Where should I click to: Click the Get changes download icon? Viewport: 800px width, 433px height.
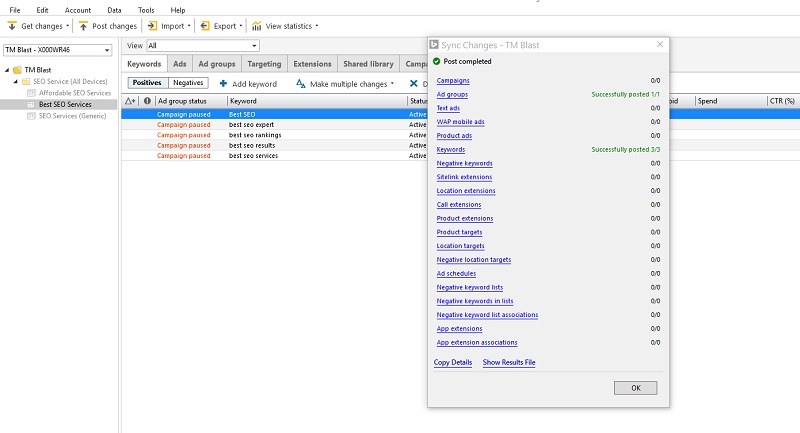pyautogui.click(x=12, y=26)
